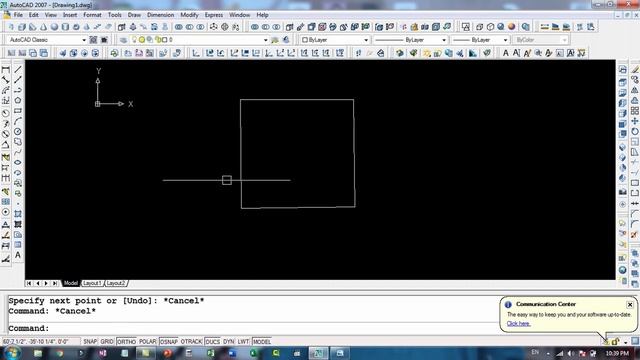The height and width of the screenshot is (360, 640).
Task: Expand the linetype ByLayer dropdown
Action: (x=444, y=40)
